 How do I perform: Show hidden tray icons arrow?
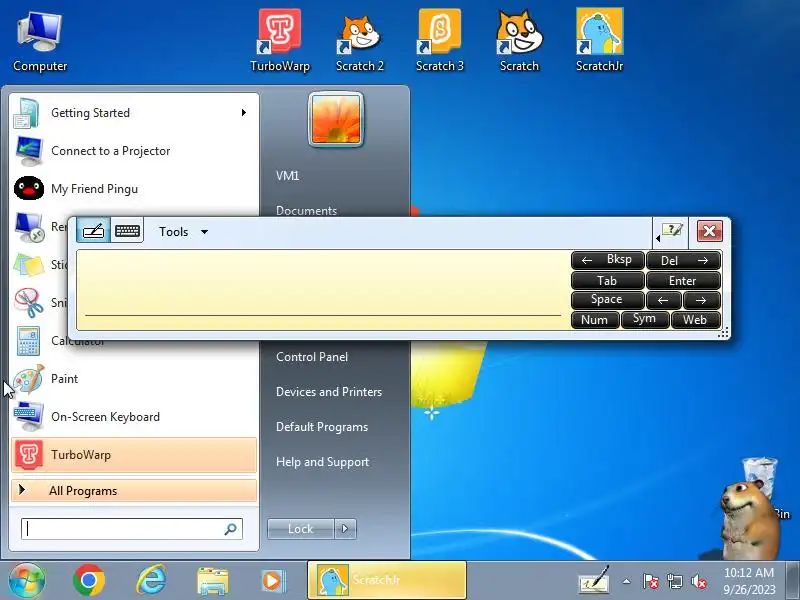[x=627, y=581]
